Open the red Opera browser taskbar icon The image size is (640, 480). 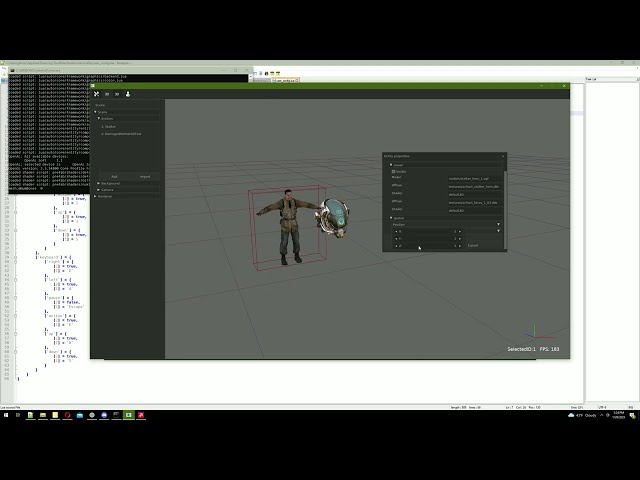[67, 415]
